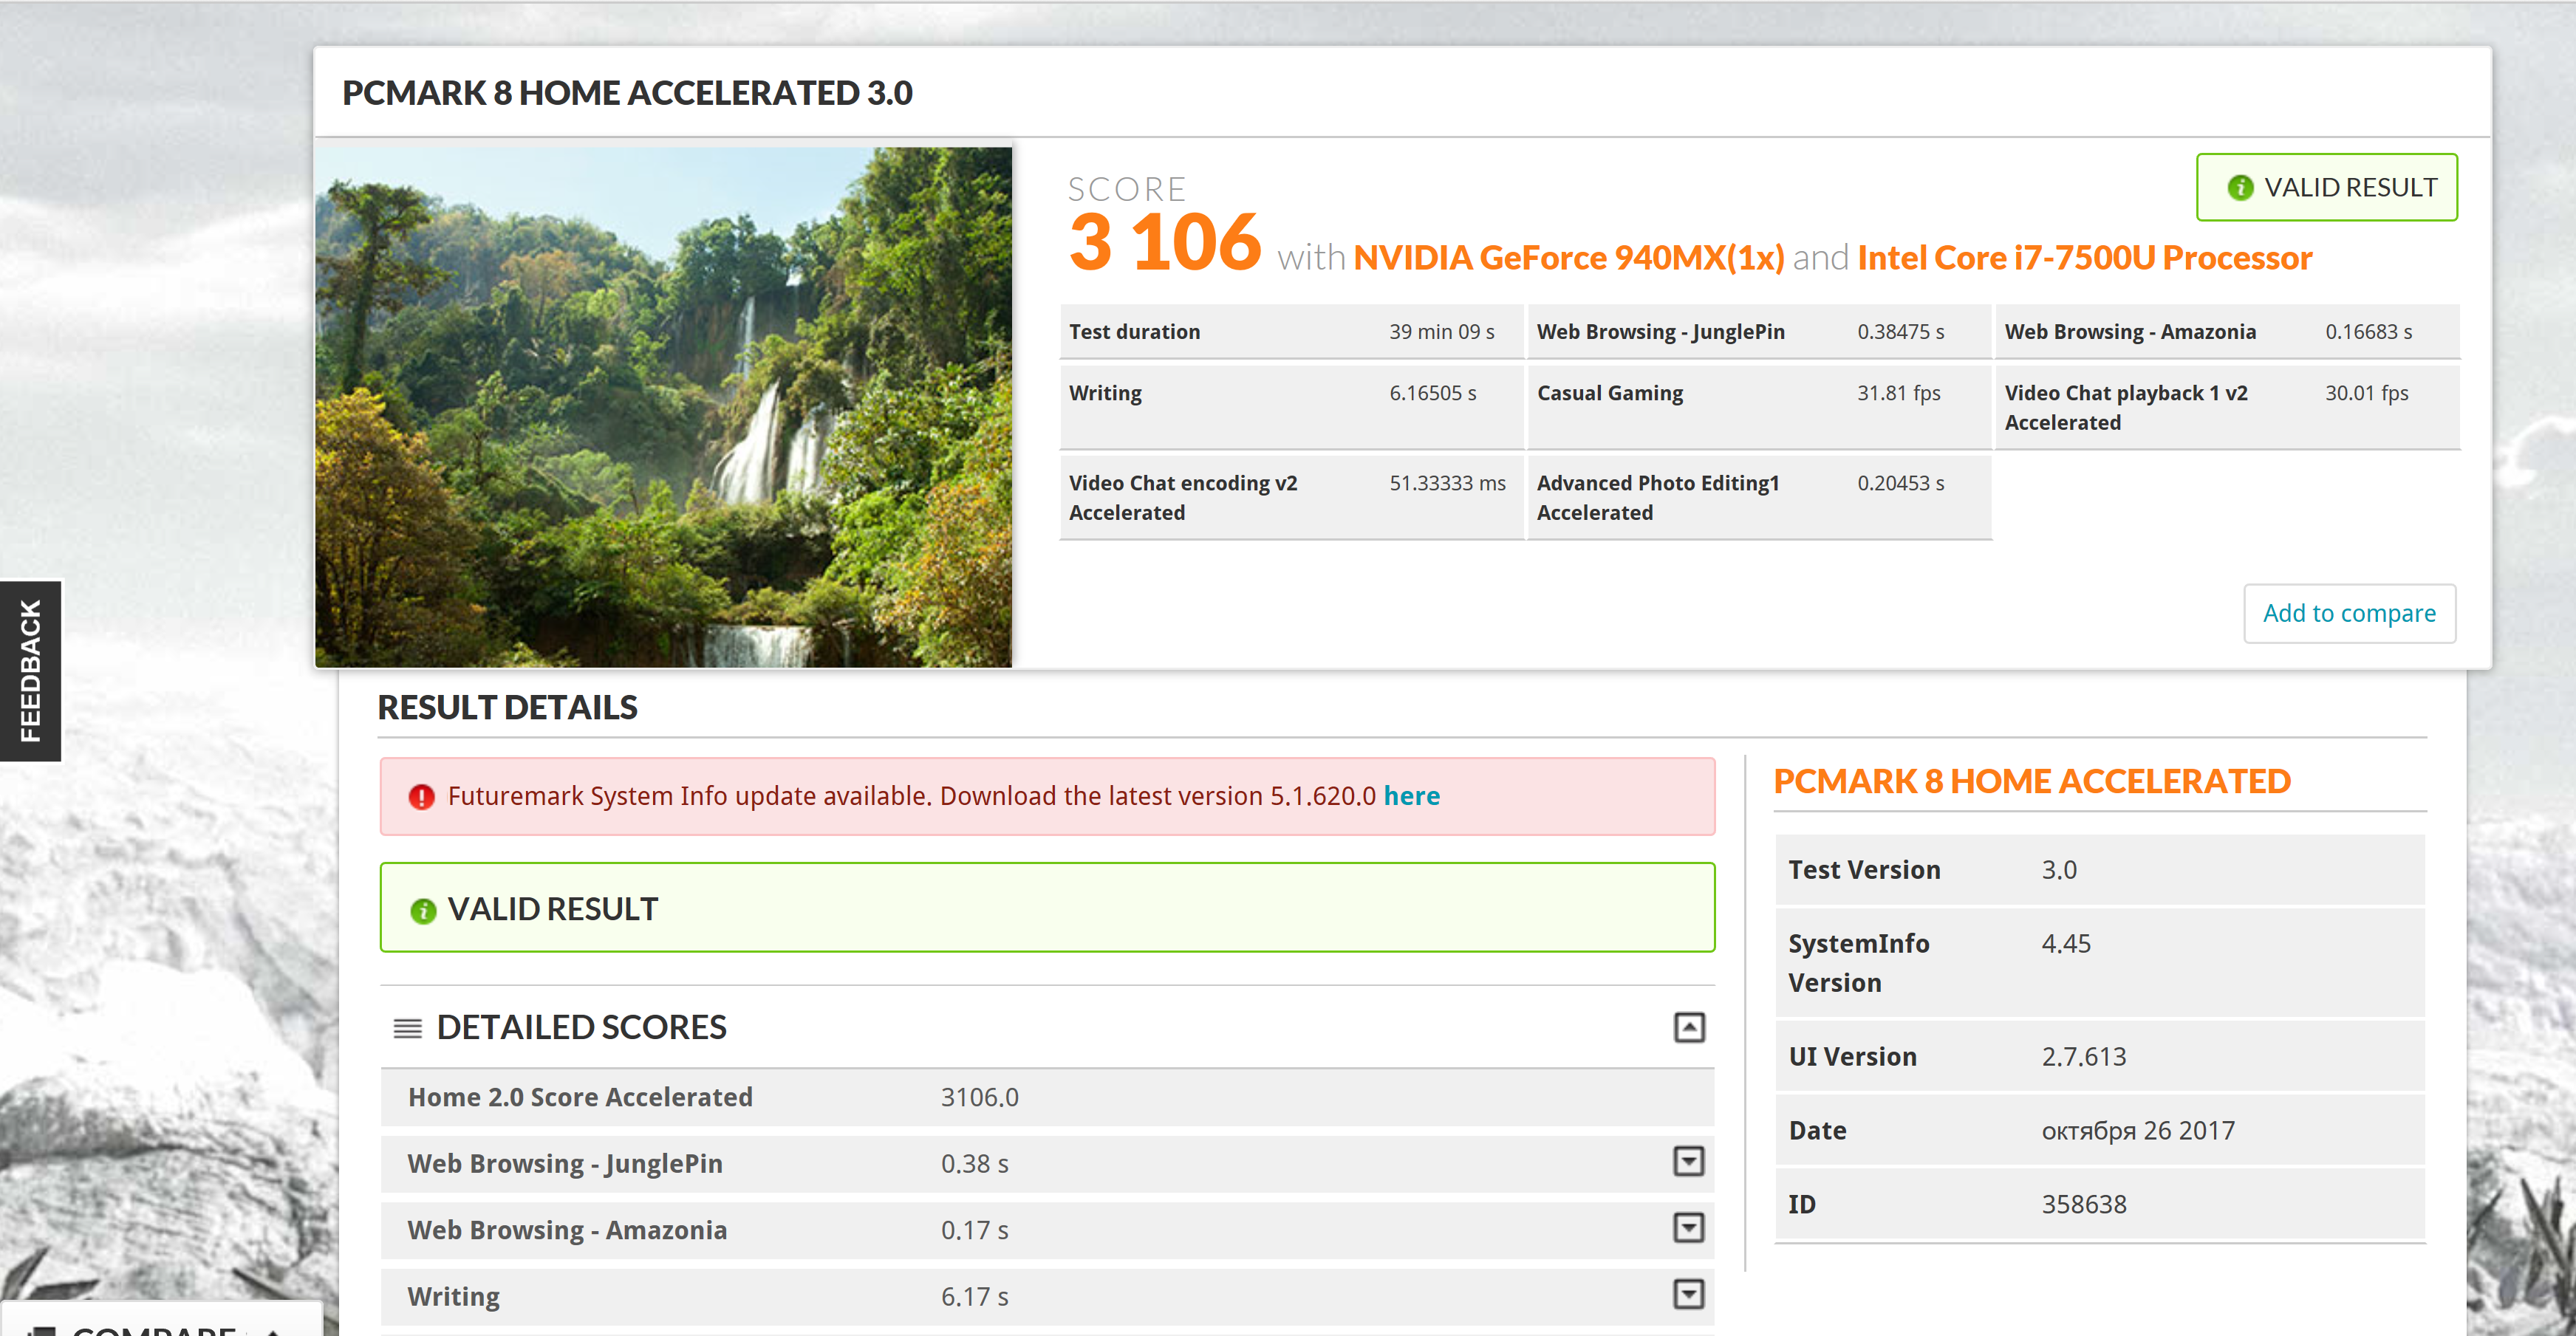Open the NVIDIA GeForce 940MX(1x) link
2576x1336 pixels.
coord(1568,258)
